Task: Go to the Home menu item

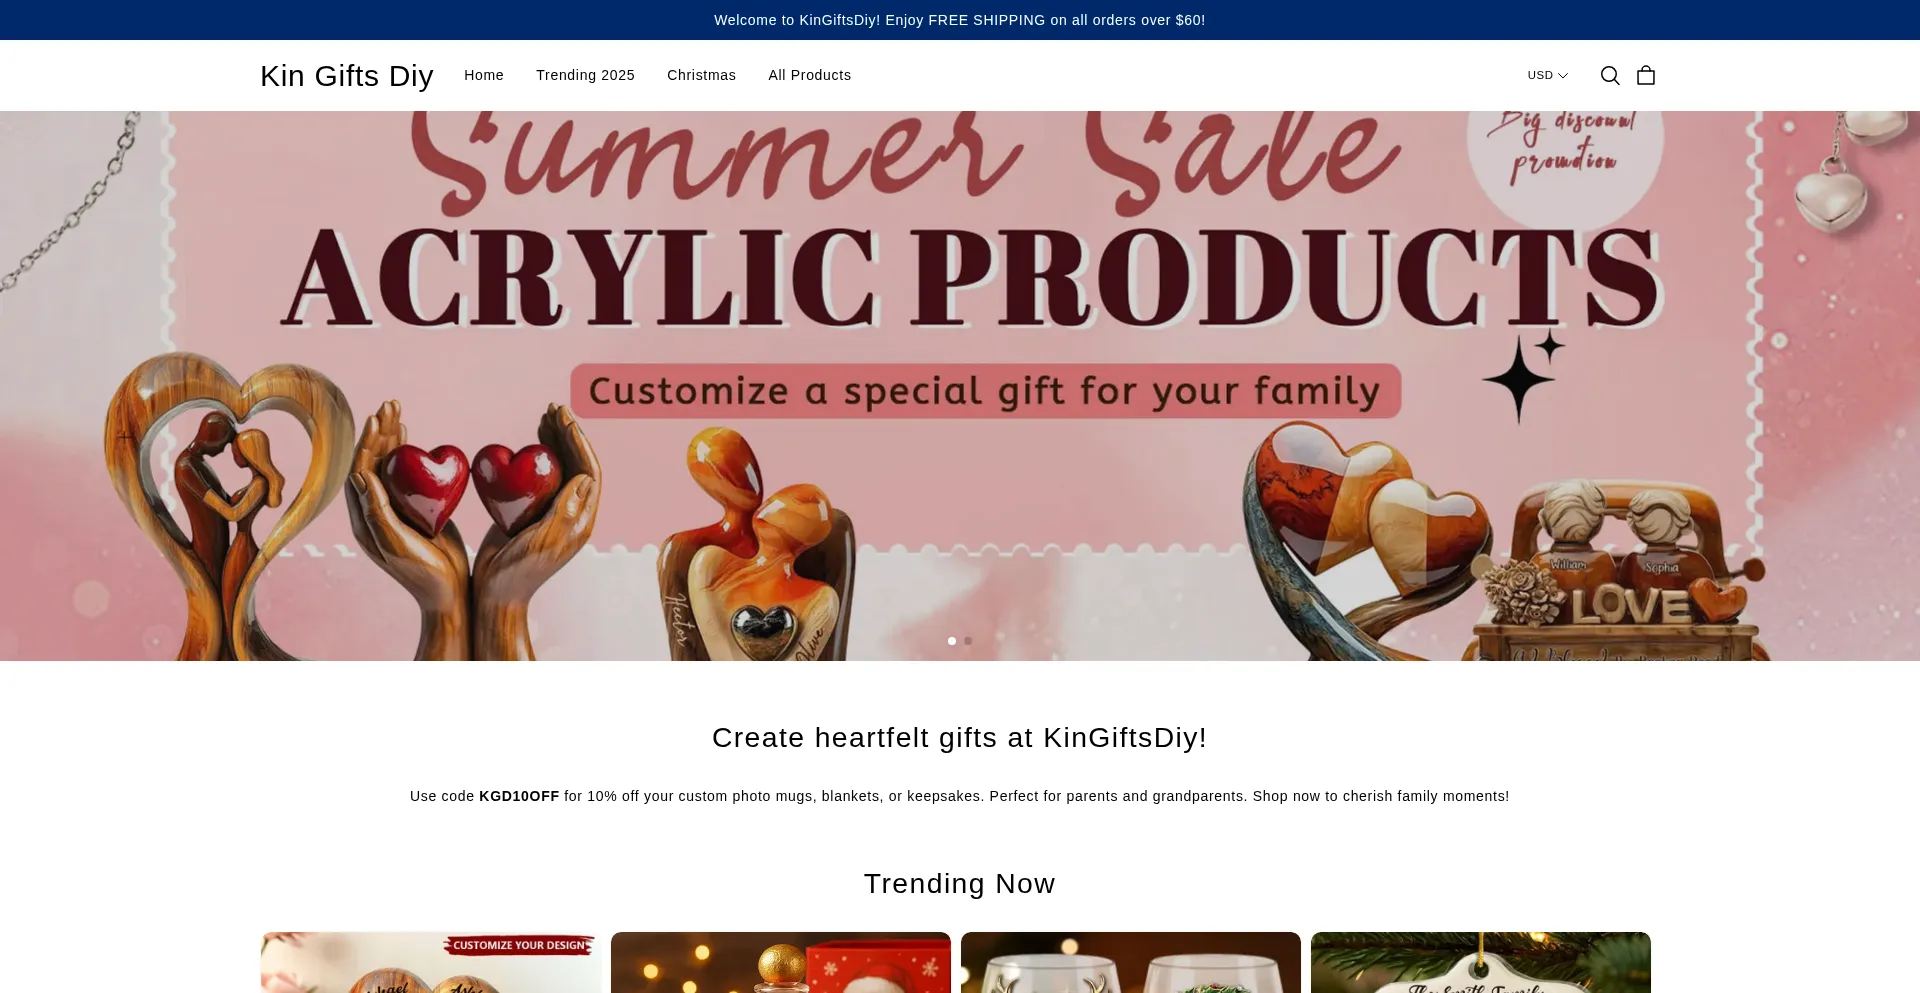Action: (484, 76)
